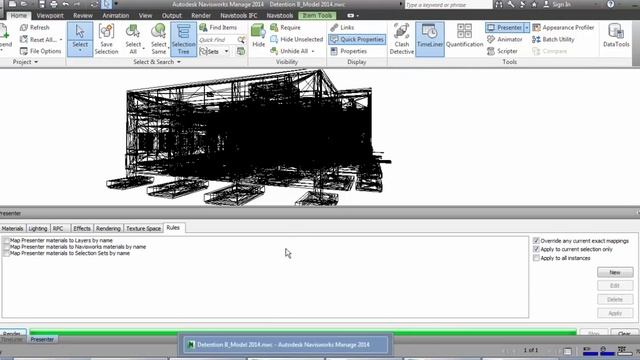This screenshot has height=360, width=640.
Task: Open the Select tool dropdown arrow
Action: [x=80, y=51]
